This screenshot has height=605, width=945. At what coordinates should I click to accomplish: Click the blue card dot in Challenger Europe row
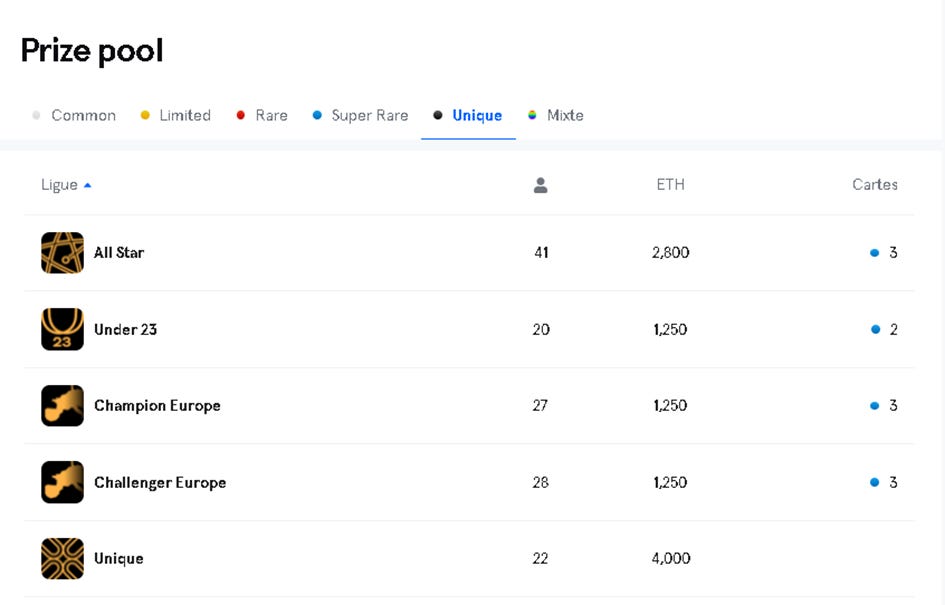point(874,482)
